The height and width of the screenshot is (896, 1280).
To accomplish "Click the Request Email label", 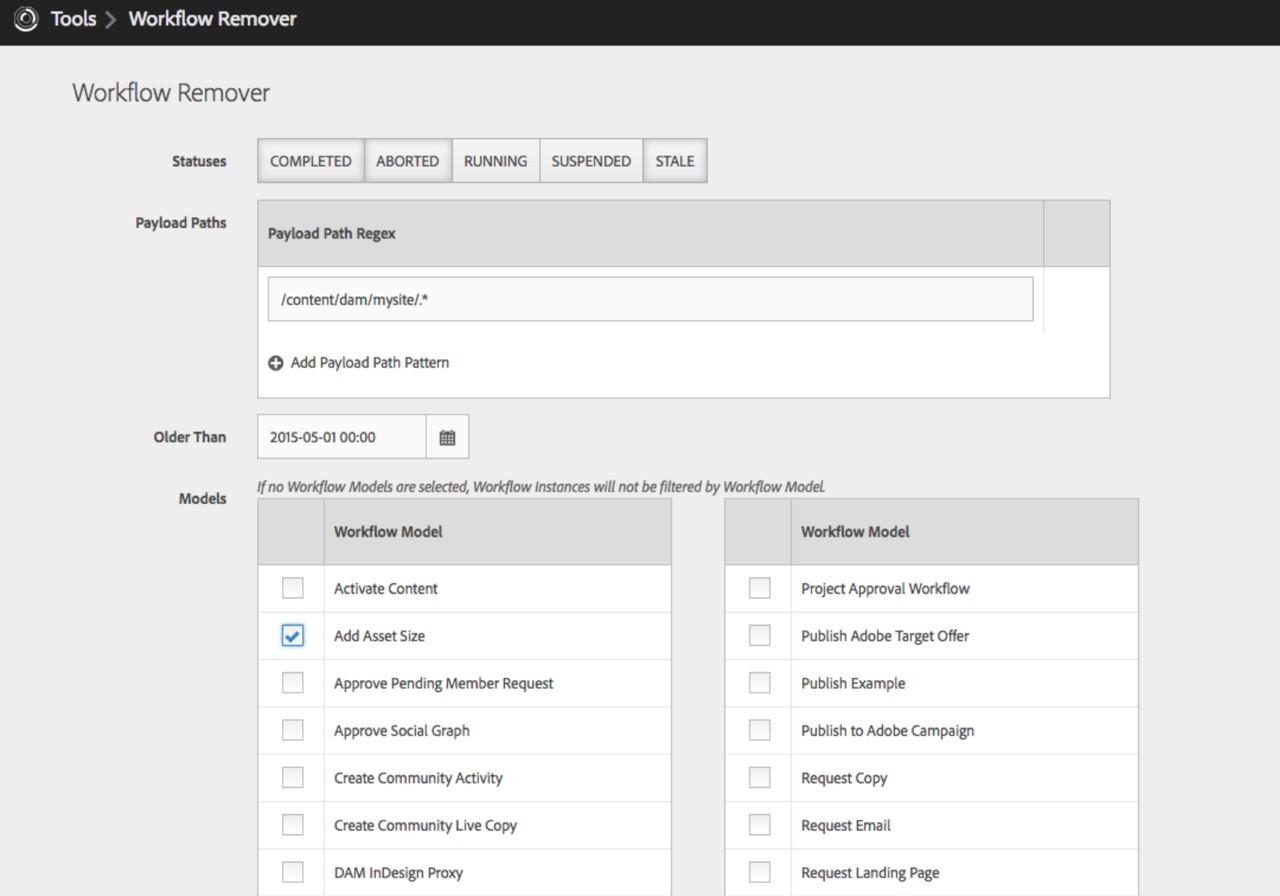I will point(846,825).
